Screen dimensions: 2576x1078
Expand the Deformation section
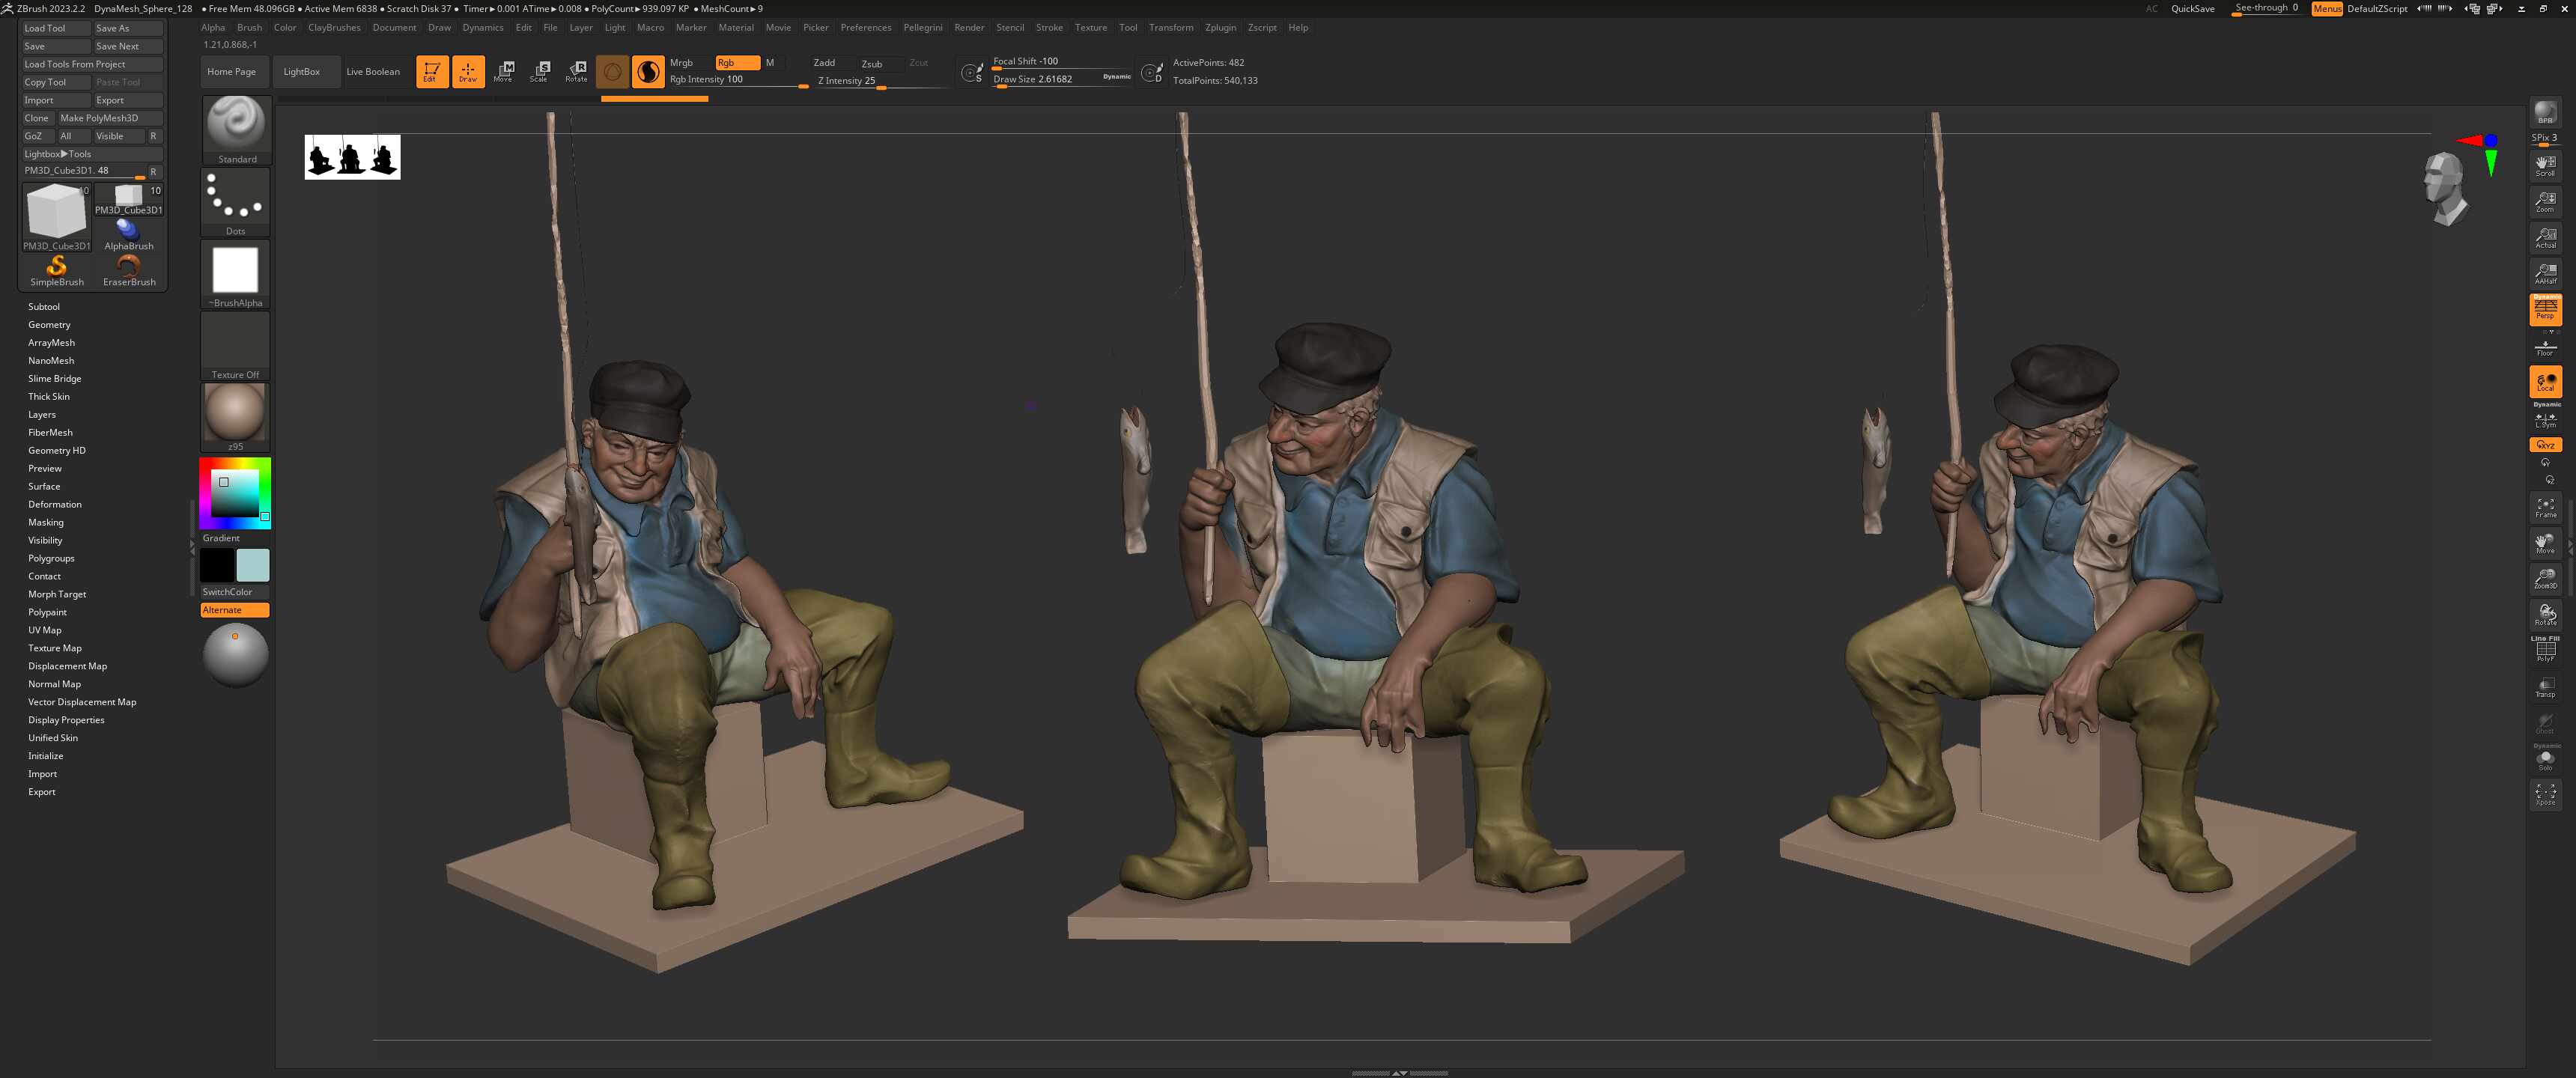tap(55, 504)
